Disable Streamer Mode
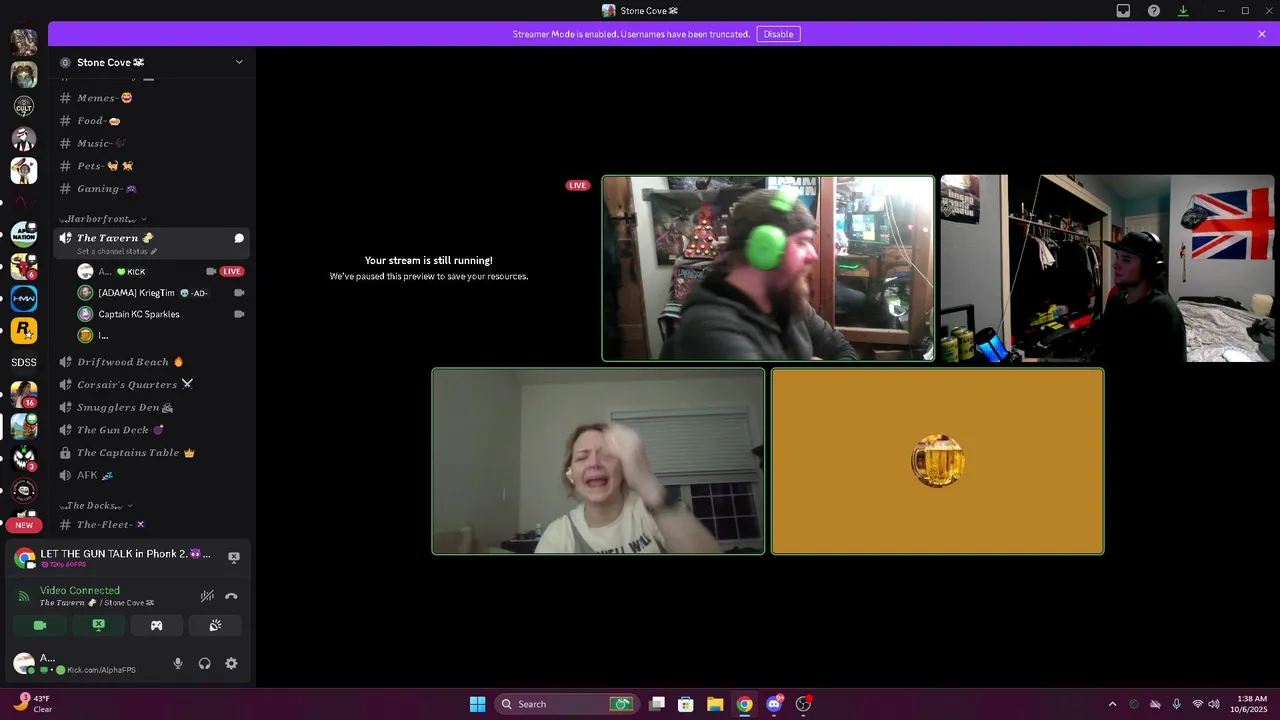 [x=778, y=34]
